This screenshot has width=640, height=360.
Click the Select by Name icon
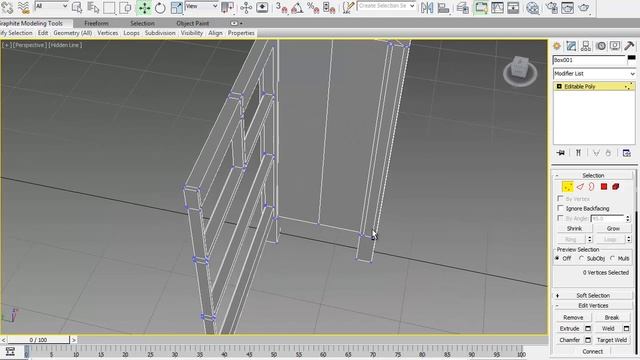pyautogui.click(x=93, y=7)
